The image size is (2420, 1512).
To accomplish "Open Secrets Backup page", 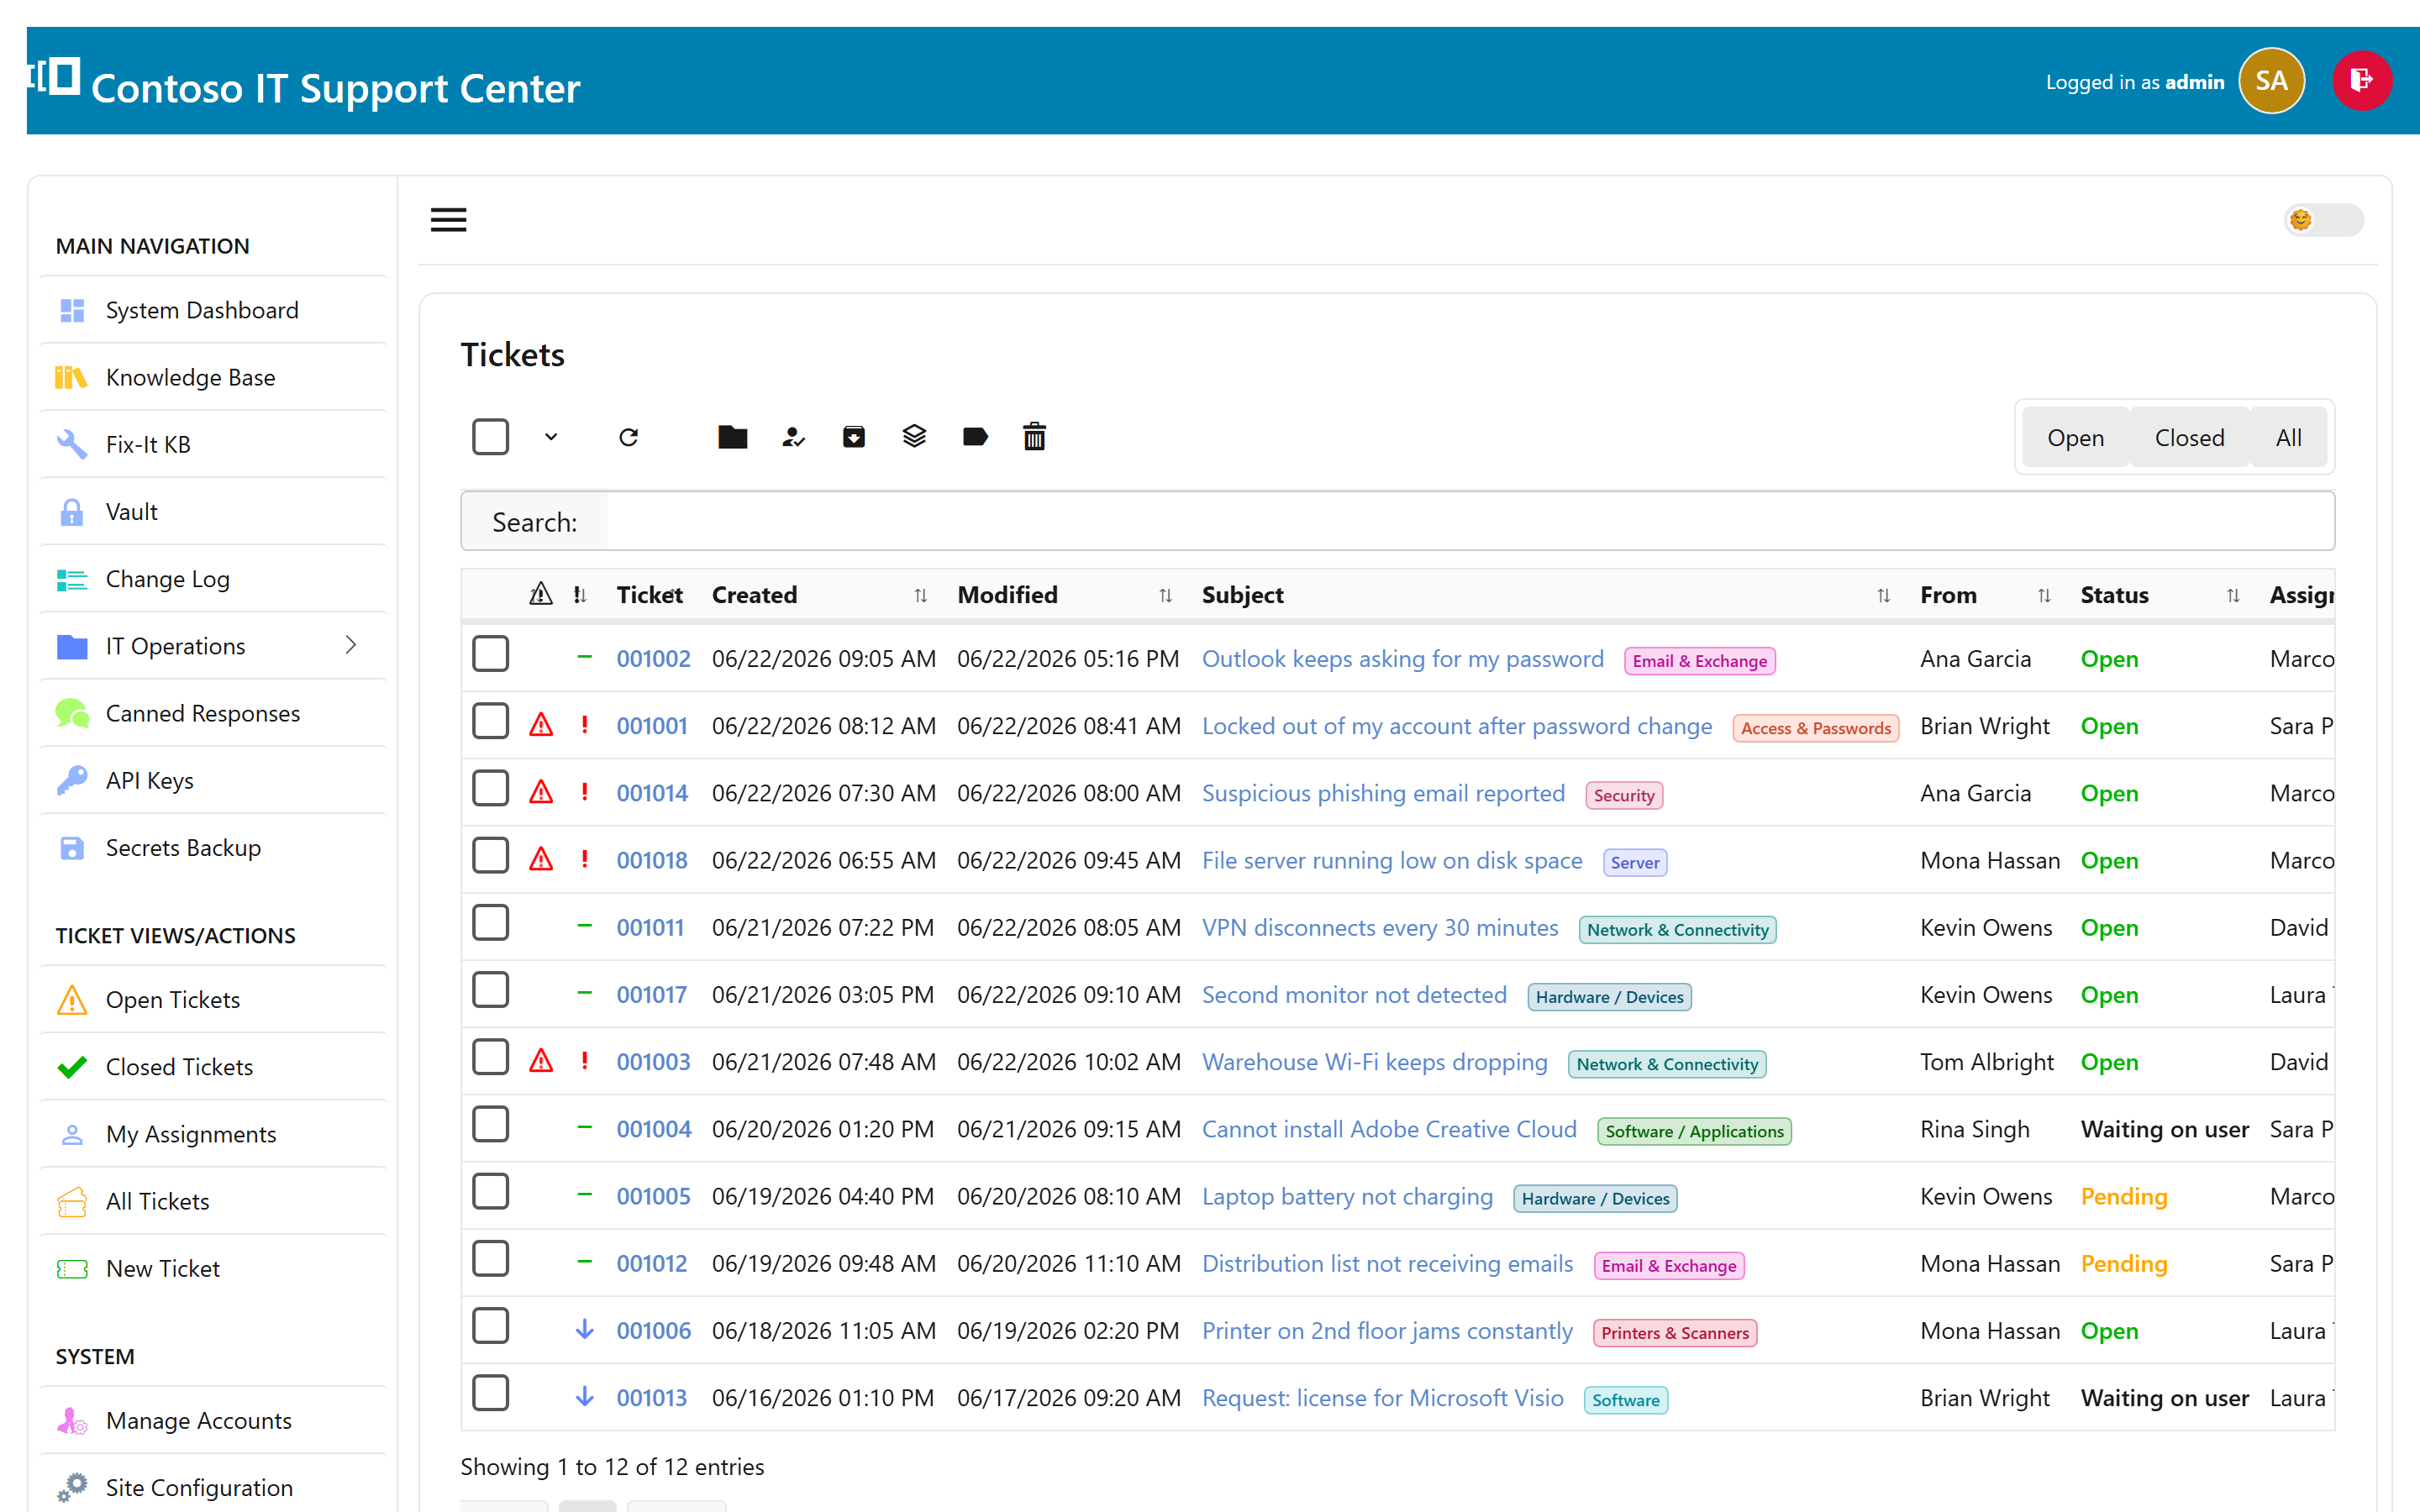I will coord(213,847).
